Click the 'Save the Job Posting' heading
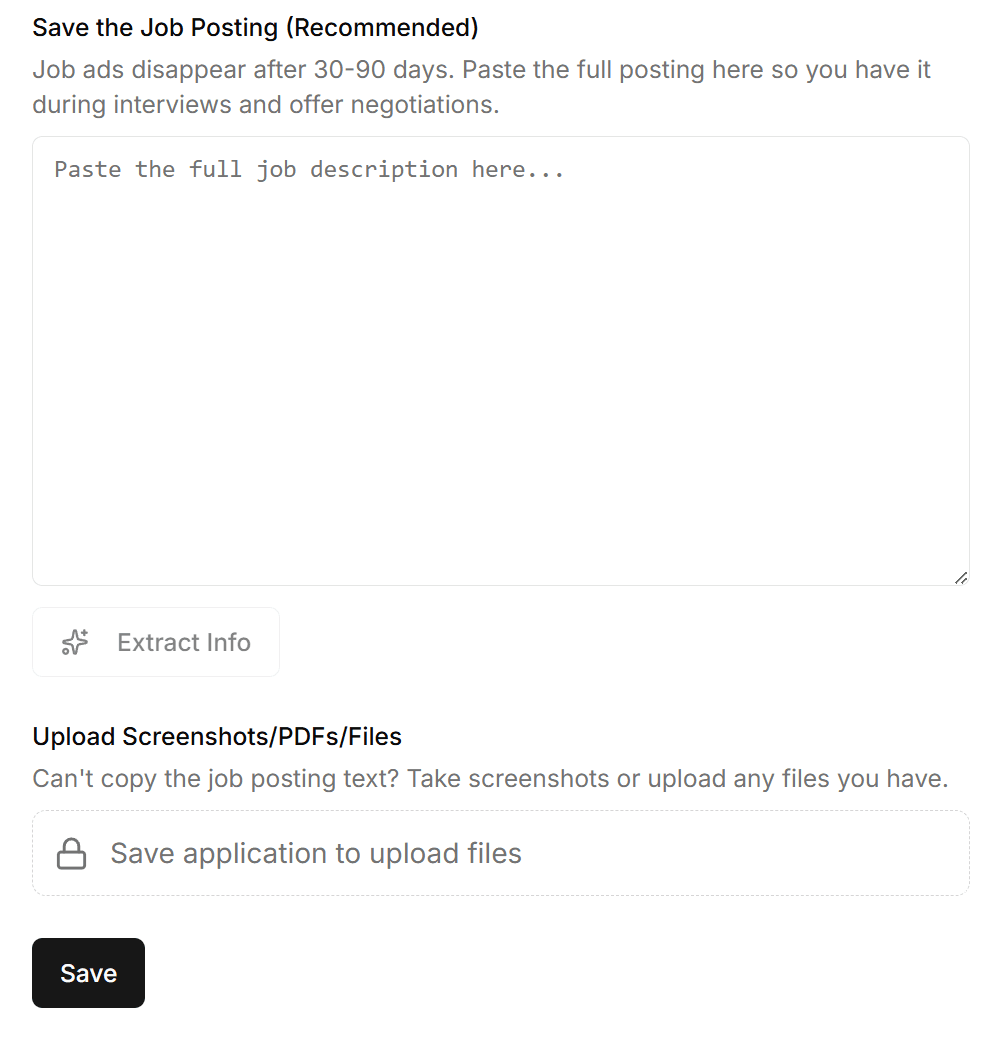The image size is (997, 1039). [x=255, y=27]
